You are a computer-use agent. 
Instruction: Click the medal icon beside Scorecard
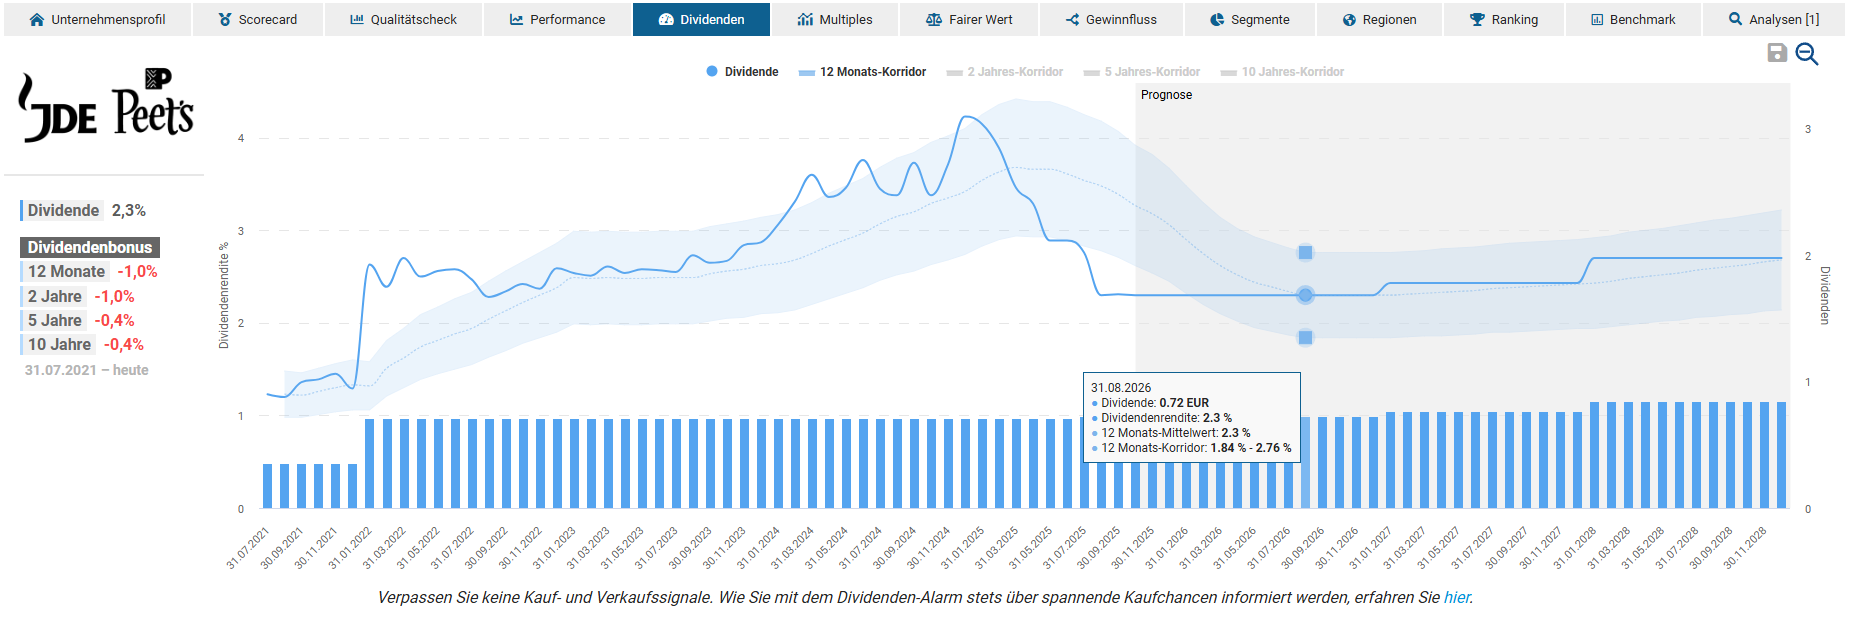click(225, 20)
